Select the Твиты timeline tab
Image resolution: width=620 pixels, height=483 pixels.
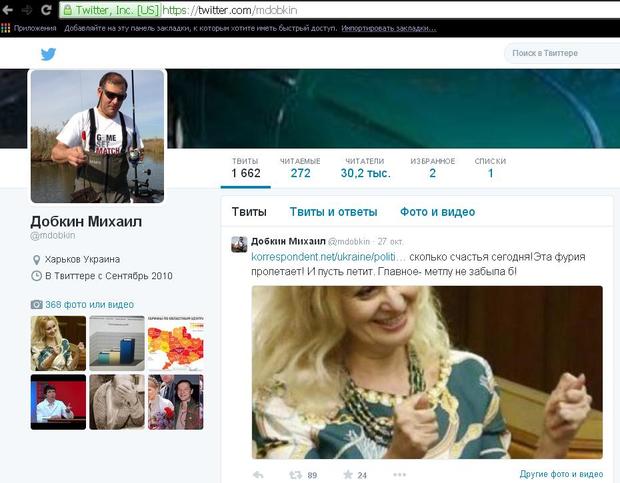249,212
